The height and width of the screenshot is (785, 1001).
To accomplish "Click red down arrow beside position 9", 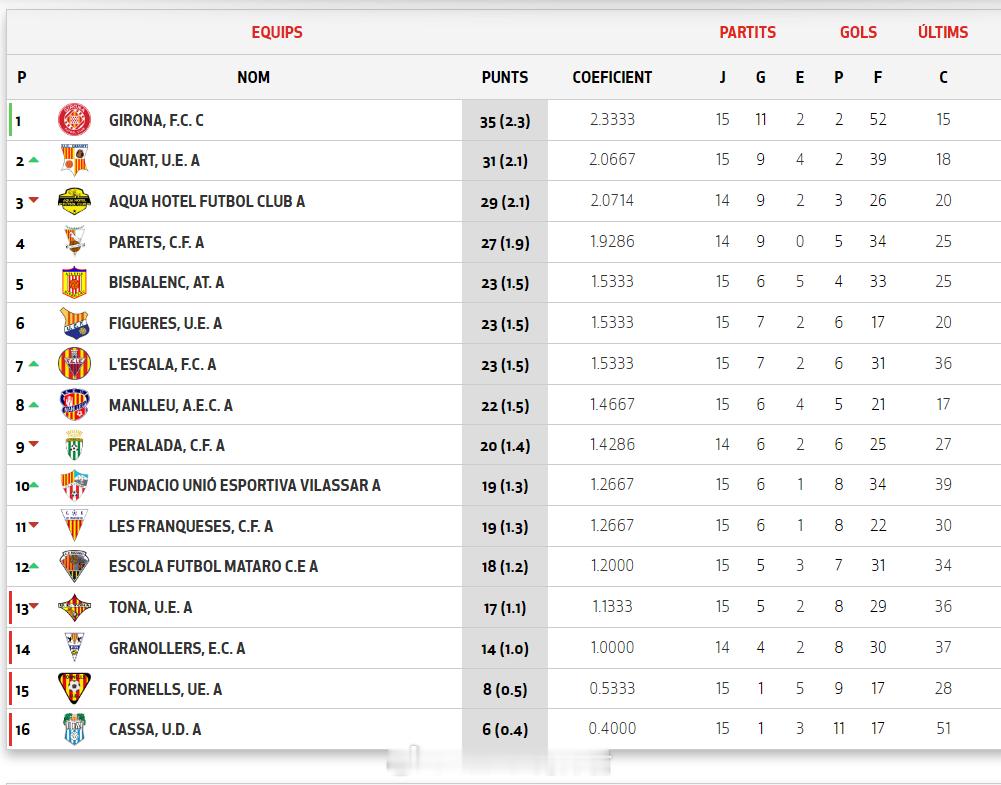I will (x=34, y=444).
